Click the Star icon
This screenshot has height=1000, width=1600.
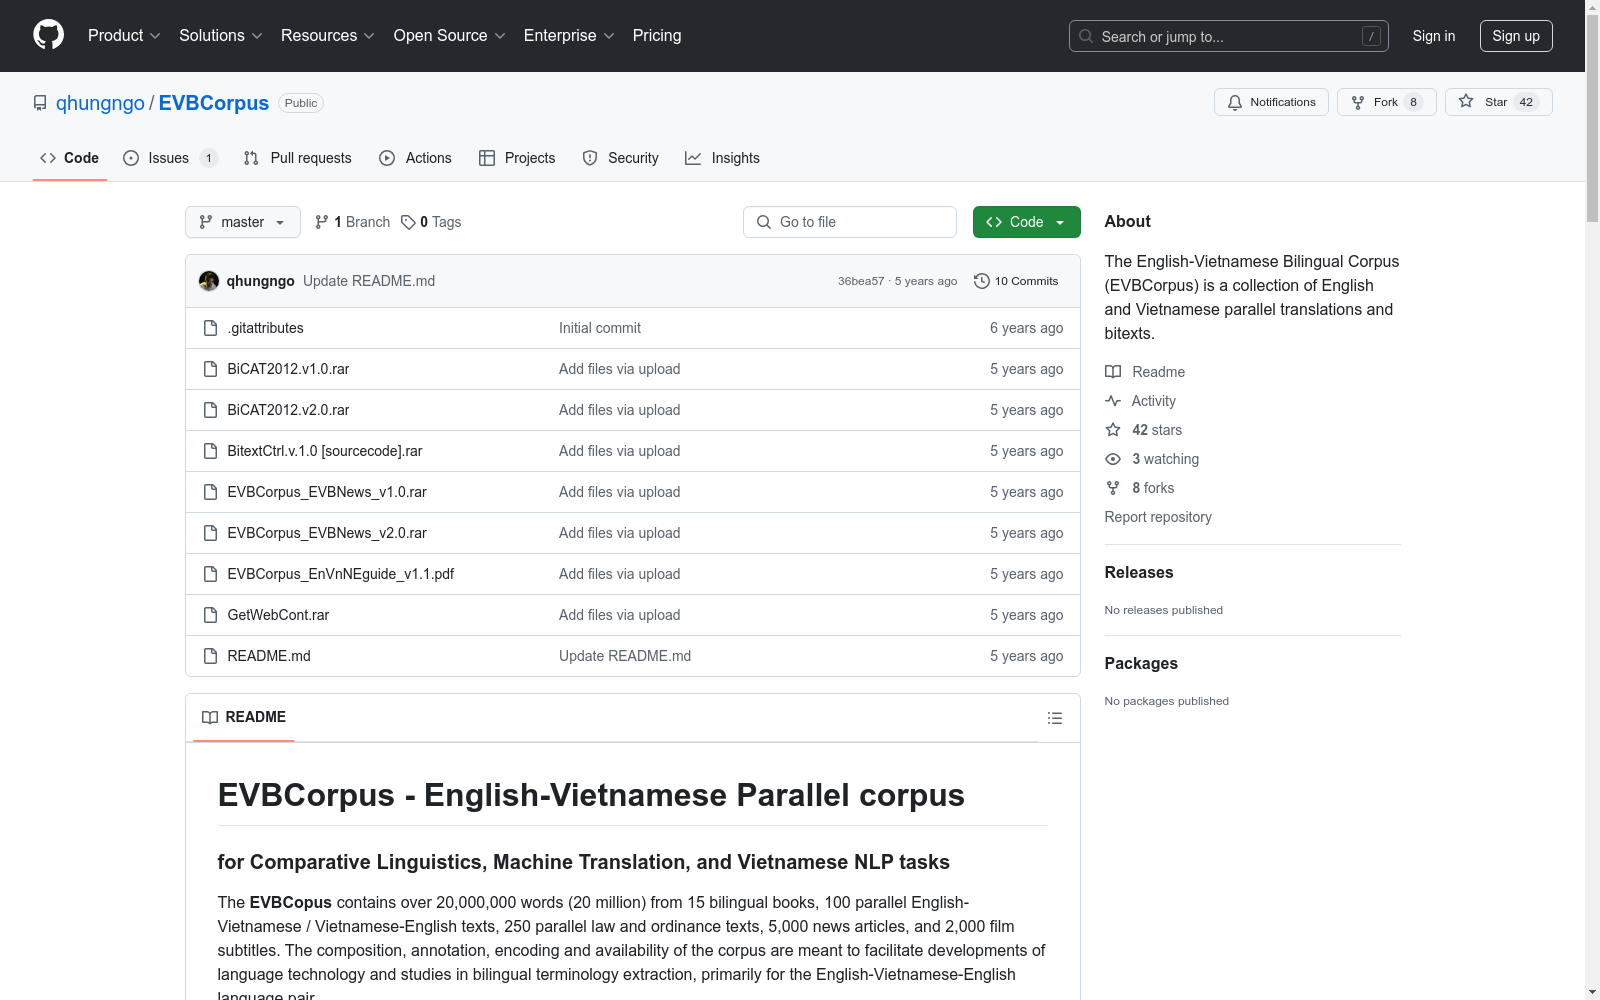click(1466, 101)
